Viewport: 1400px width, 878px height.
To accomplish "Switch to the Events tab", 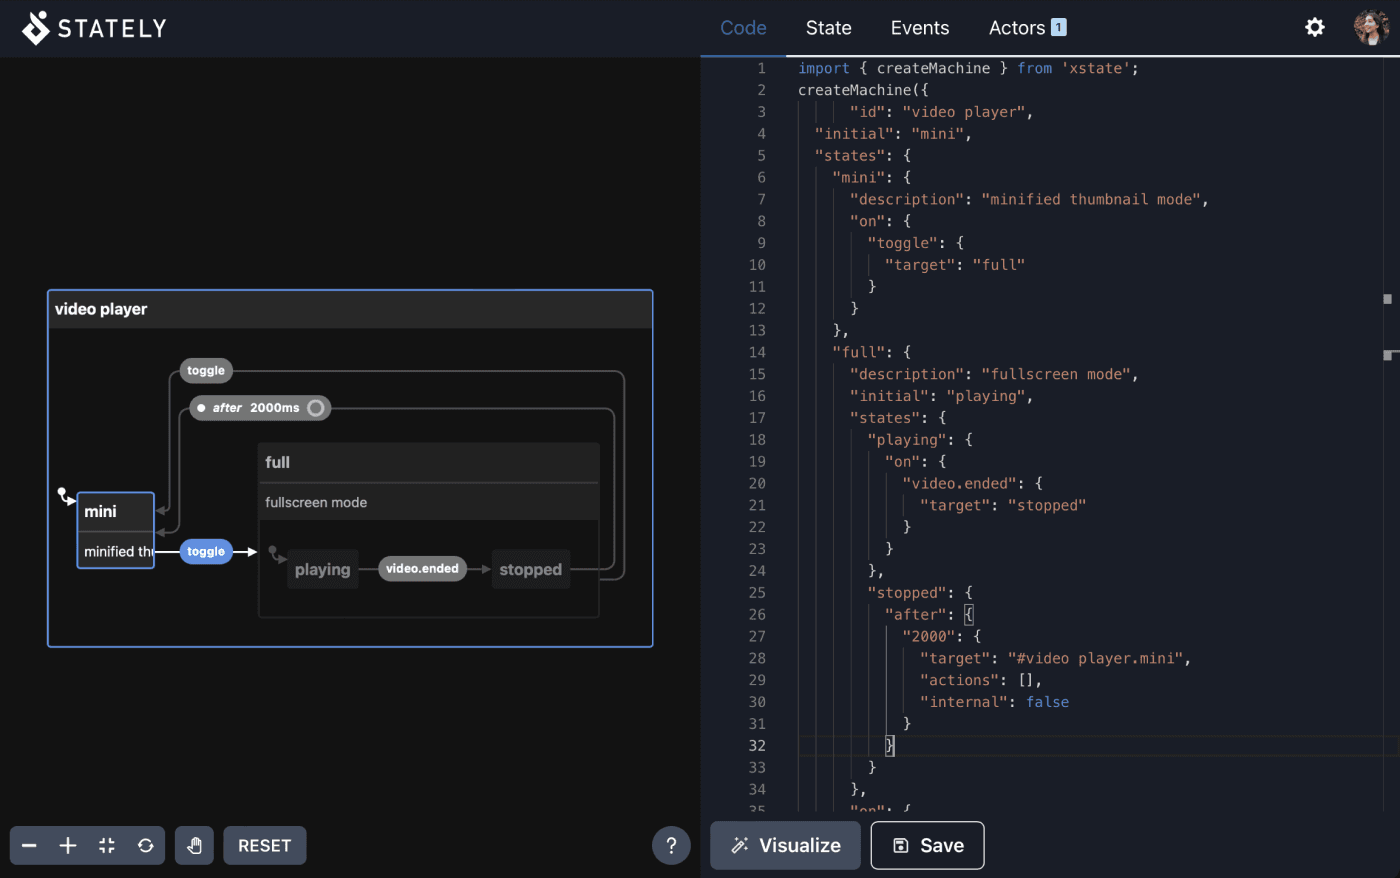I will click(x=919, y=27).
